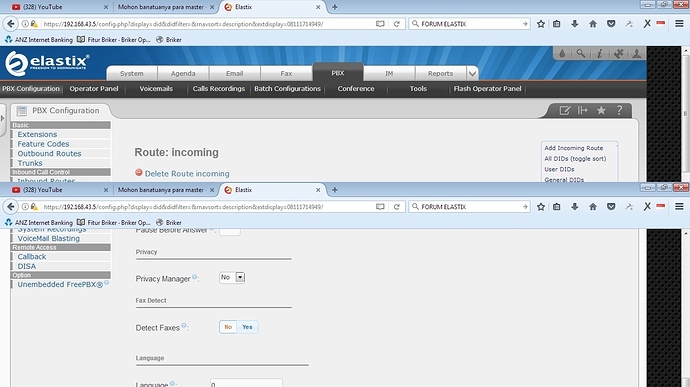Image resolution: width=690 pixels, height=387 pixels.
Task: Open the Fax tab in Elastix
Action: [x=286, y=74]
